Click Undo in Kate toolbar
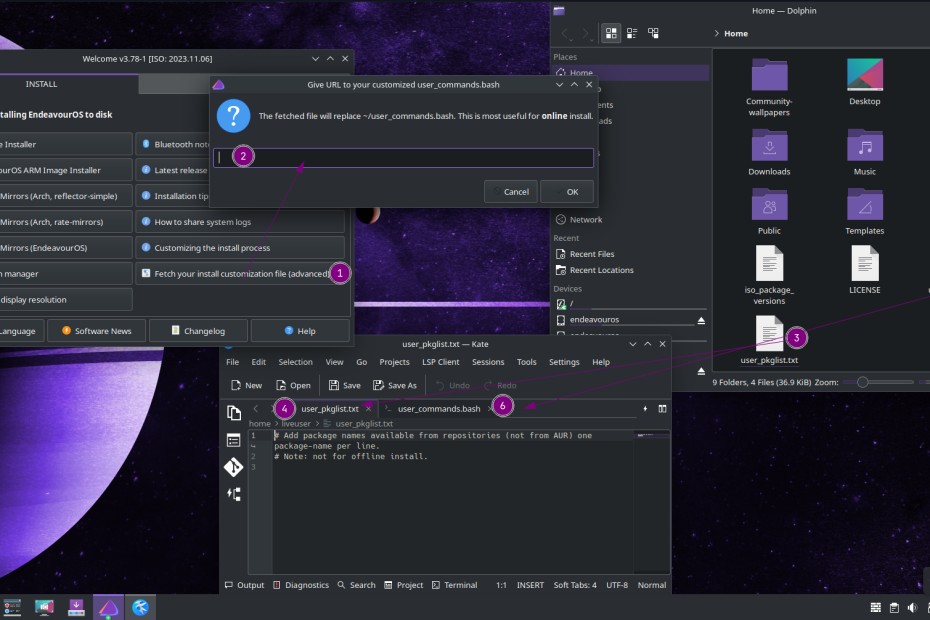The image size is (930, 620). (453, 385)
